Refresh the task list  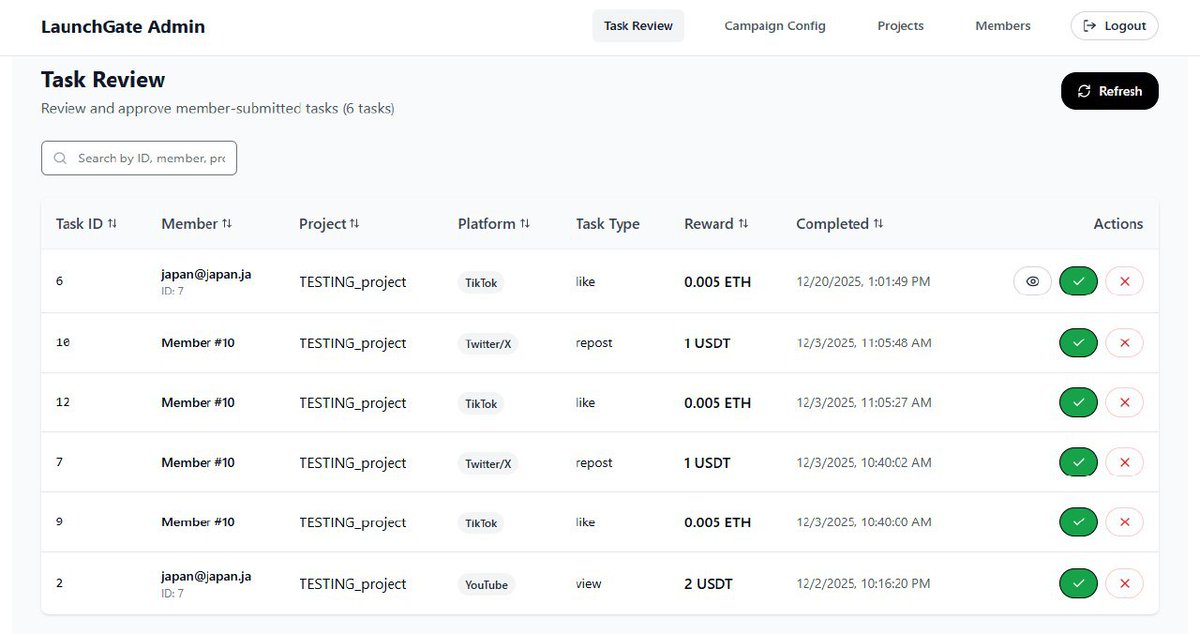(1109, 91)
